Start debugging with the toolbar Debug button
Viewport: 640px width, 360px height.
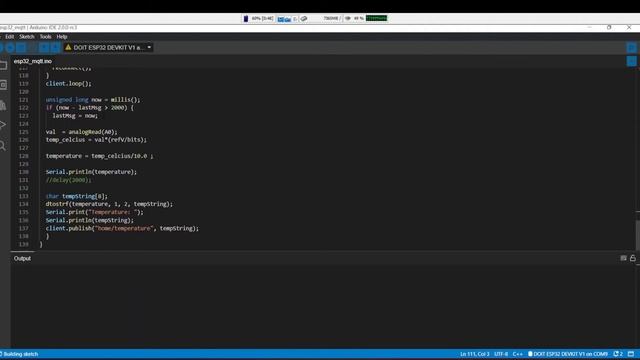pos(21,47)
